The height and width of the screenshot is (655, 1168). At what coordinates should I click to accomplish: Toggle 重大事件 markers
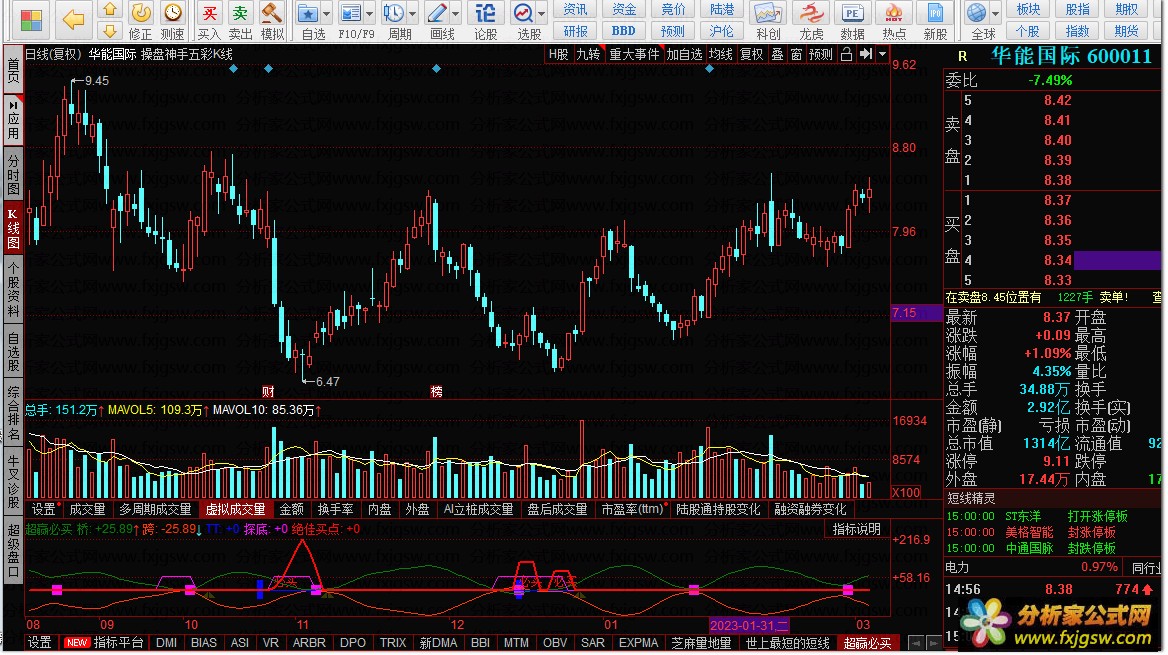point(634,54)
